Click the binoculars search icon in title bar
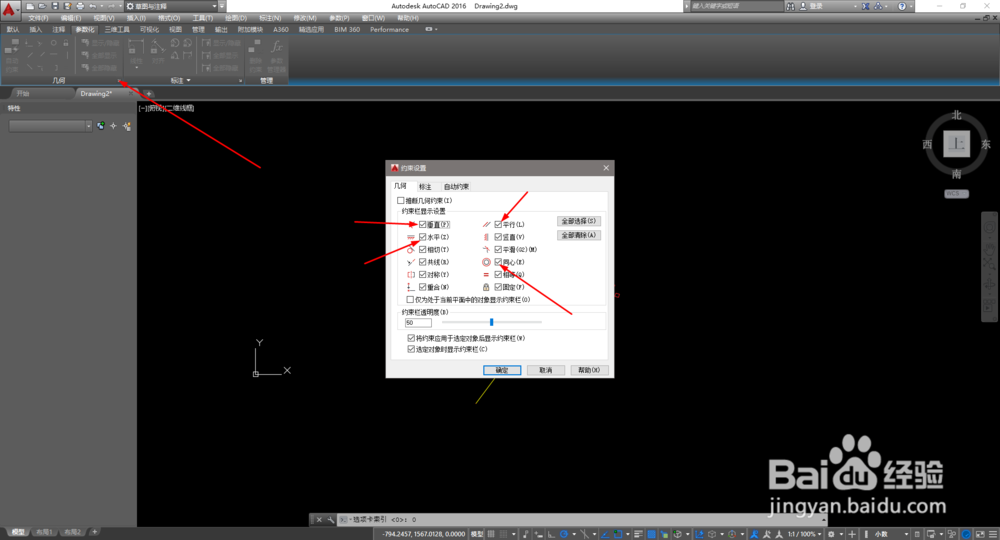The image size is (1000, 540). 791,6
